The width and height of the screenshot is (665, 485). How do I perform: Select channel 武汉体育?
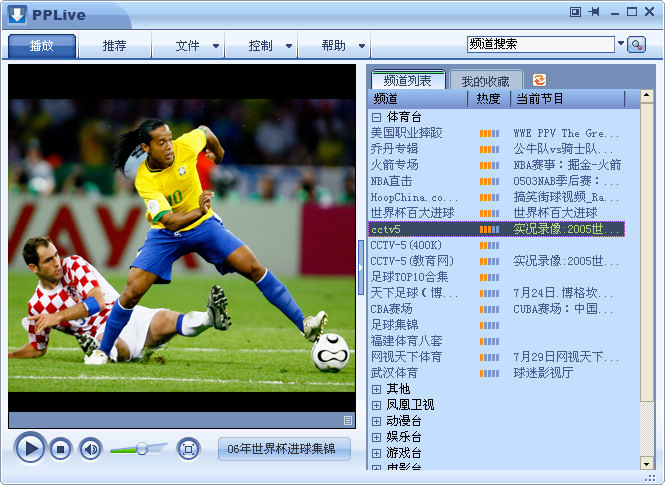coord(394,373)
